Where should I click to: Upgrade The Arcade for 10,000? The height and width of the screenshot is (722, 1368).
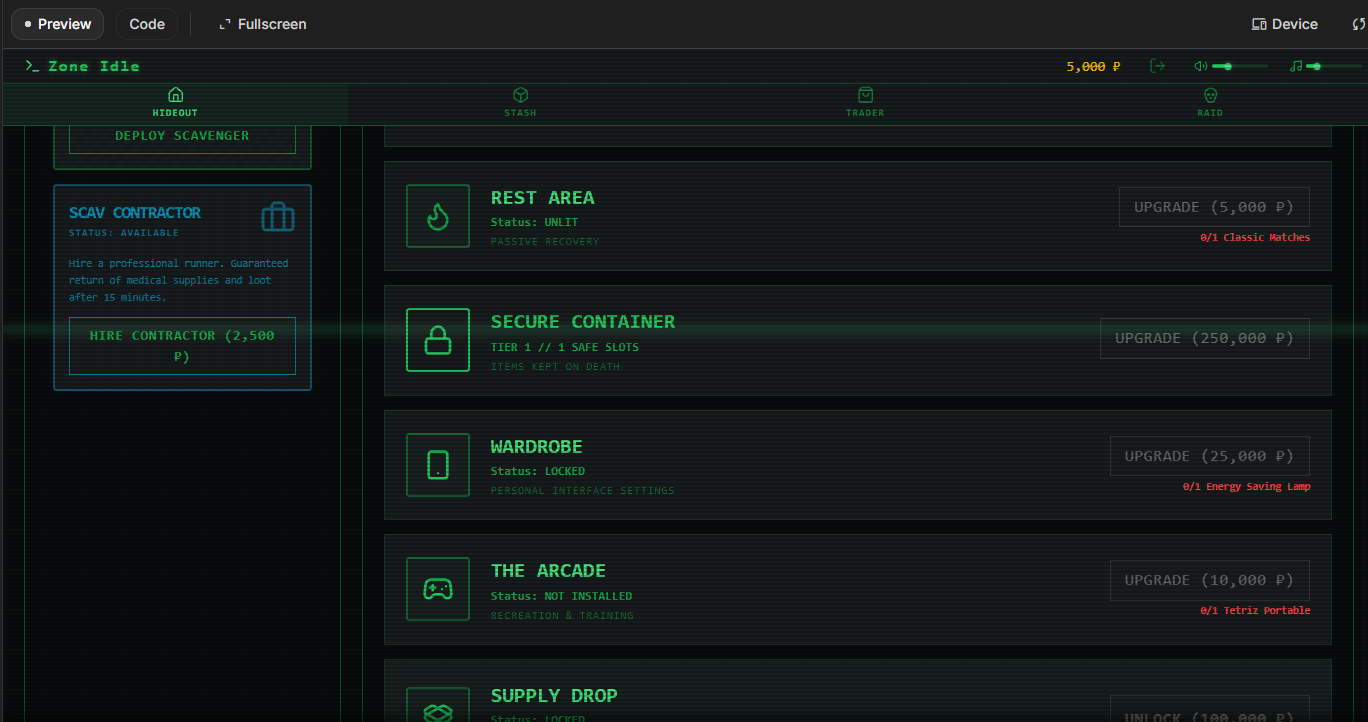point(1210,580)
